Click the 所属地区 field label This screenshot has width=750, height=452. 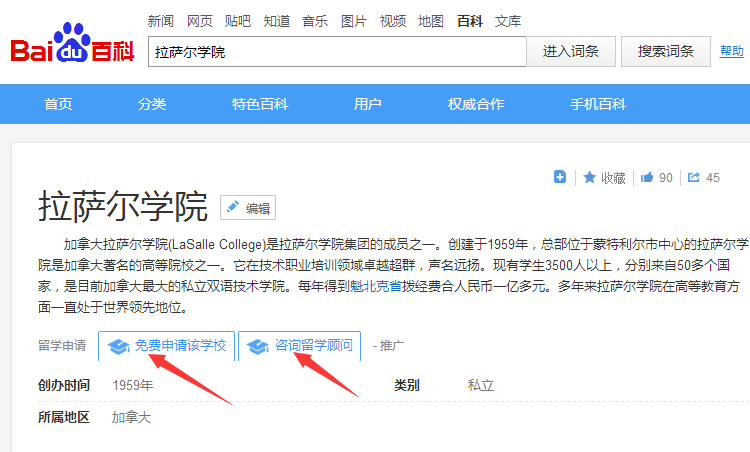coord(64,417)
